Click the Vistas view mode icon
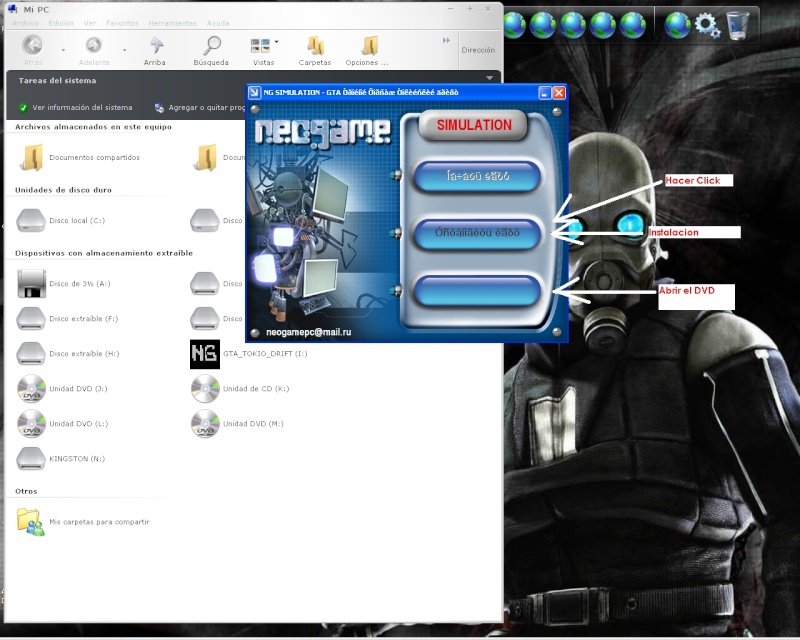 (261, 46)
